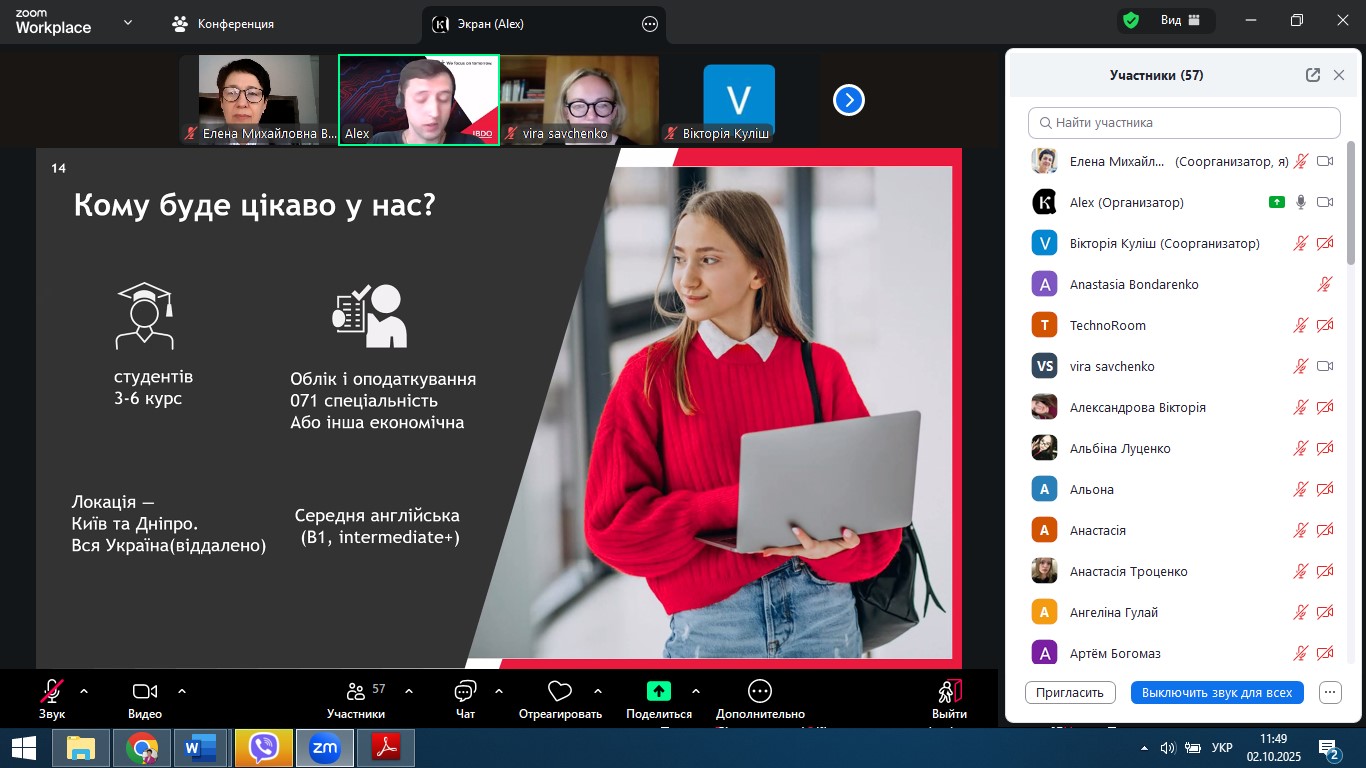
Task: Select the Экран (Alex) tab
Action: pyautogui.click(x=490, y=24)
